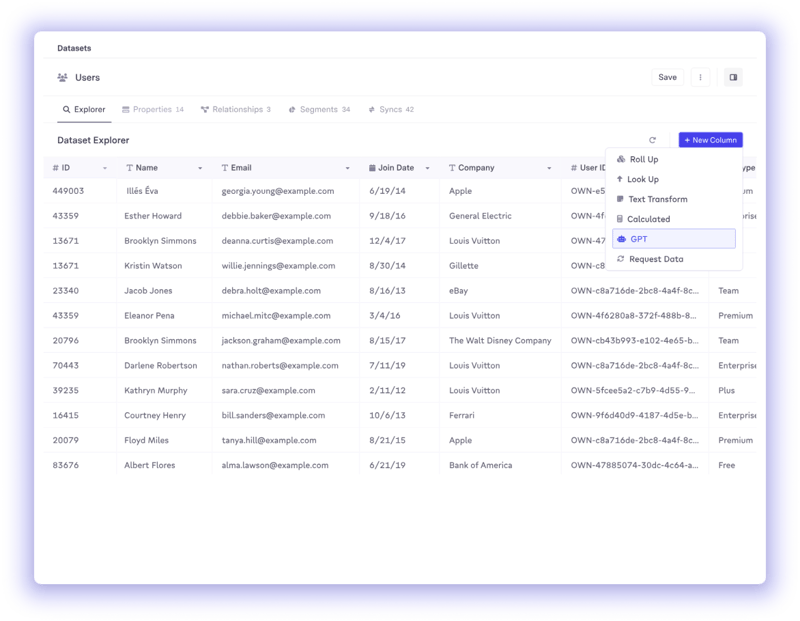The image size is (800, 621).
Task: Click the Request Data sync icon
Action: point(620,259)
